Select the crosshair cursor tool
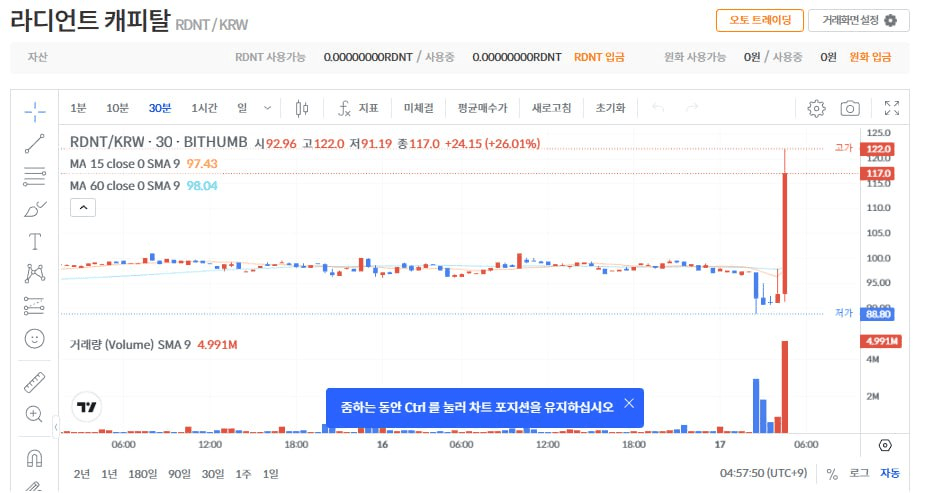Viewport: 939px width, 493px height. tap(35, 111)
